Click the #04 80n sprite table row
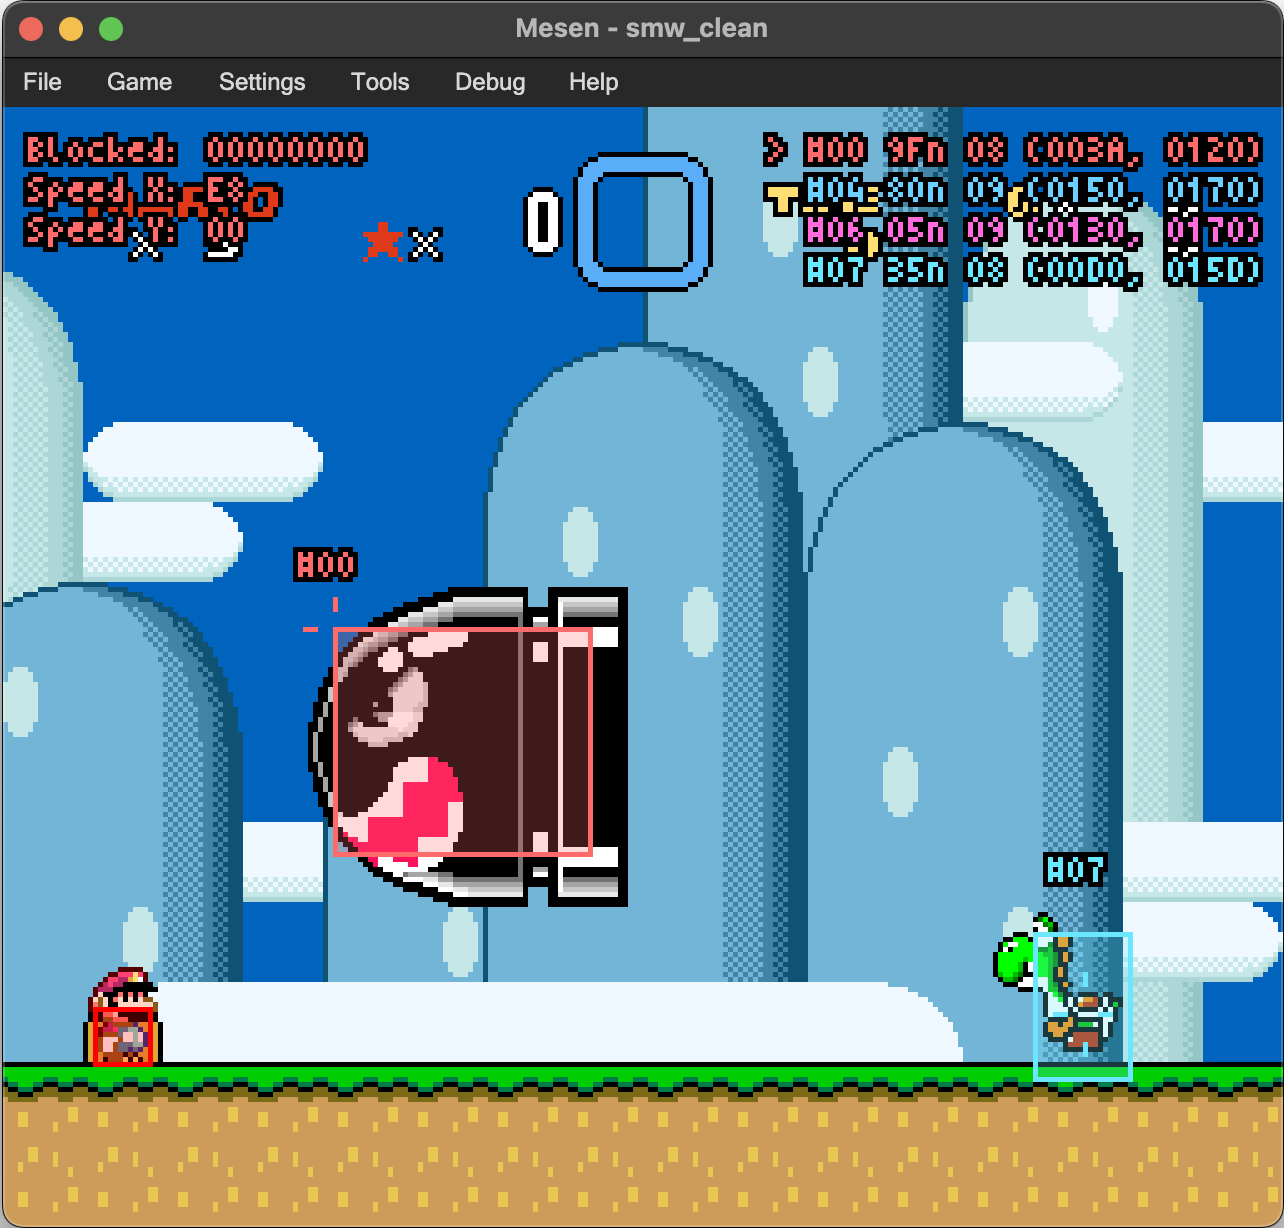This screenshot has height=1228, width=1284. (x=1033, y=190)
